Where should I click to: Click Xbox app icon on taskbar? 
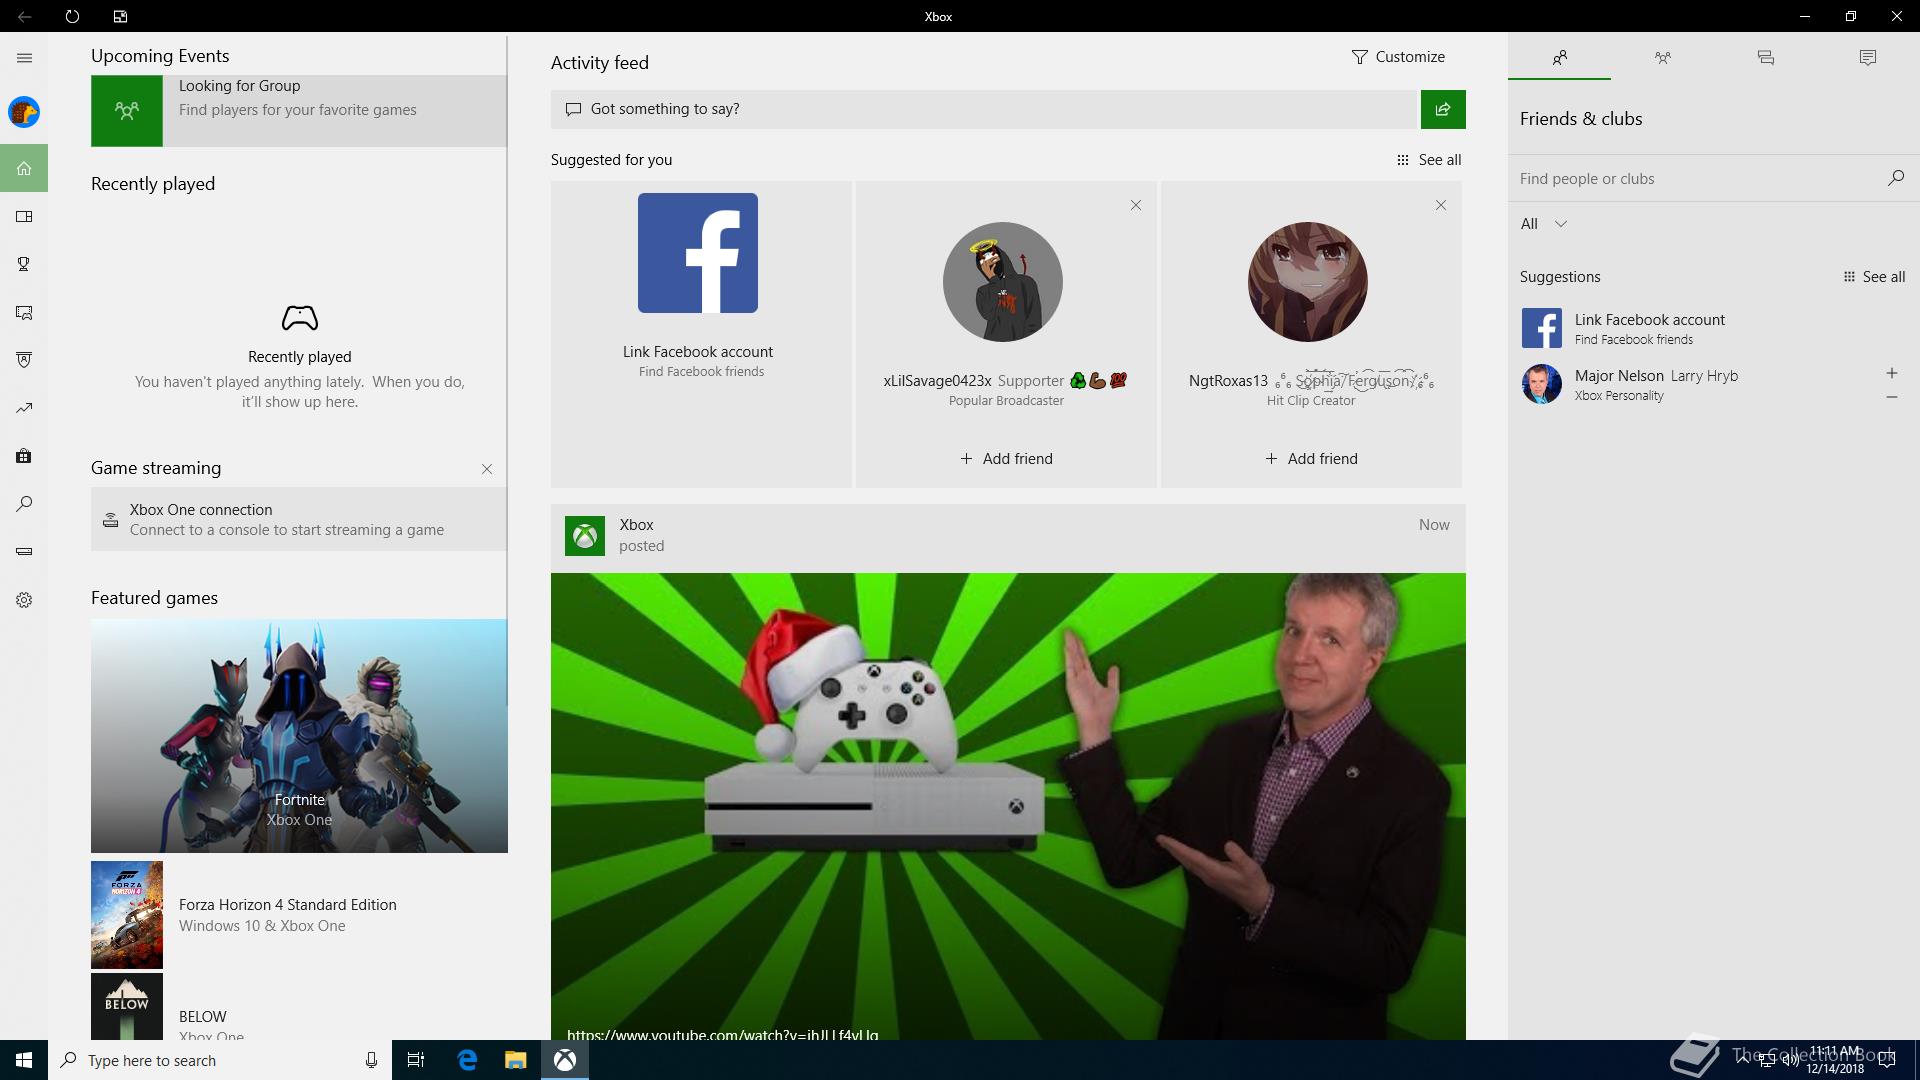click(x=565, y=1060)
